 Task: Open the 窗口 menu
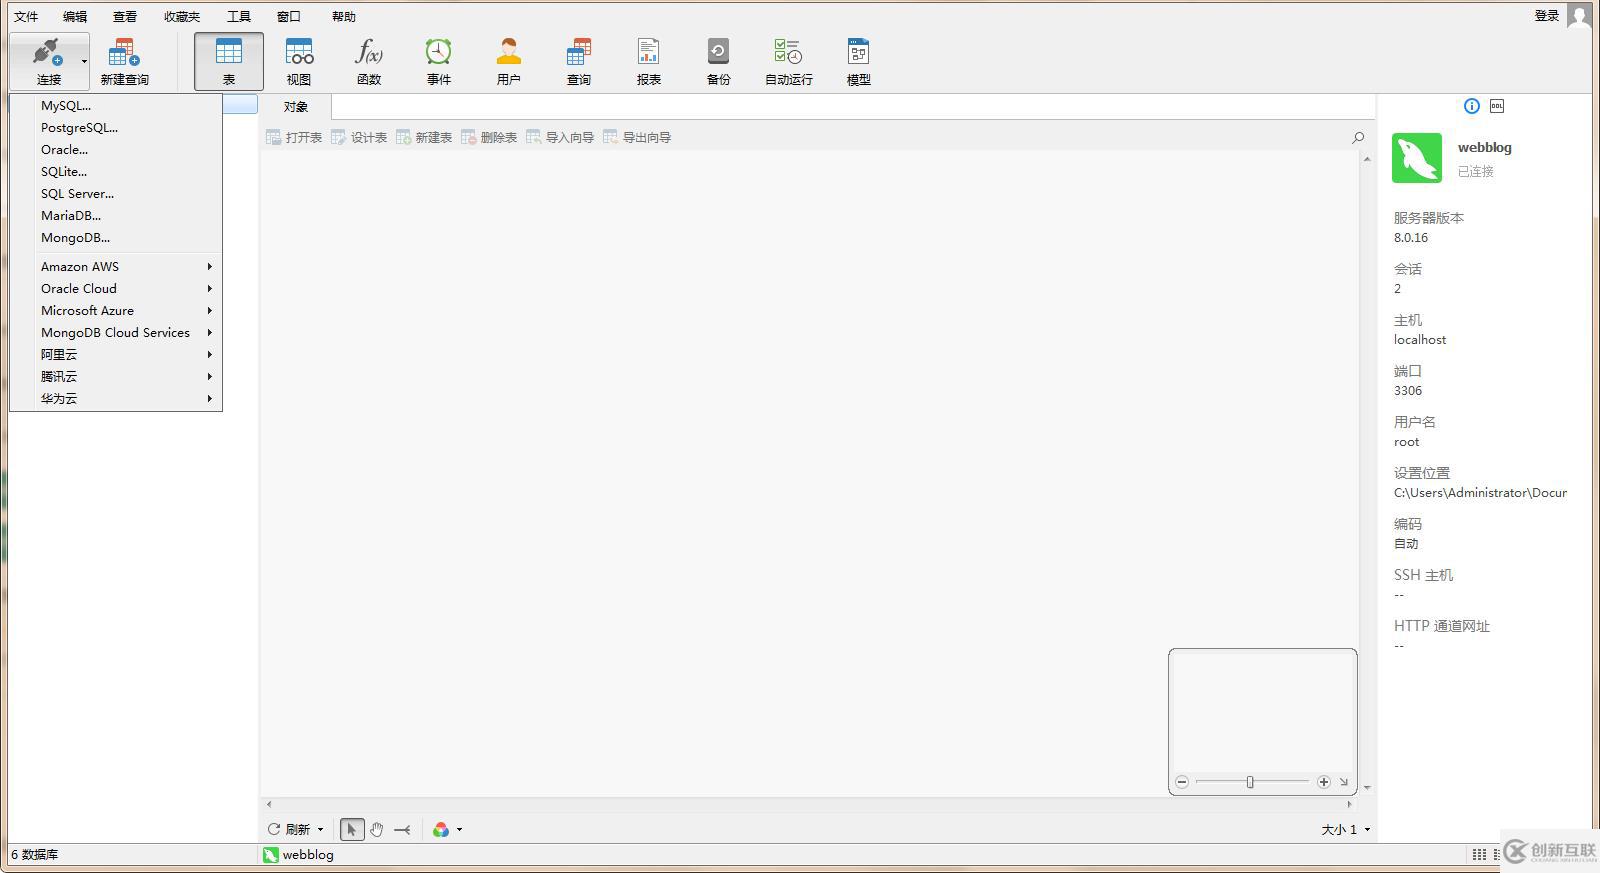click(289, 16)
